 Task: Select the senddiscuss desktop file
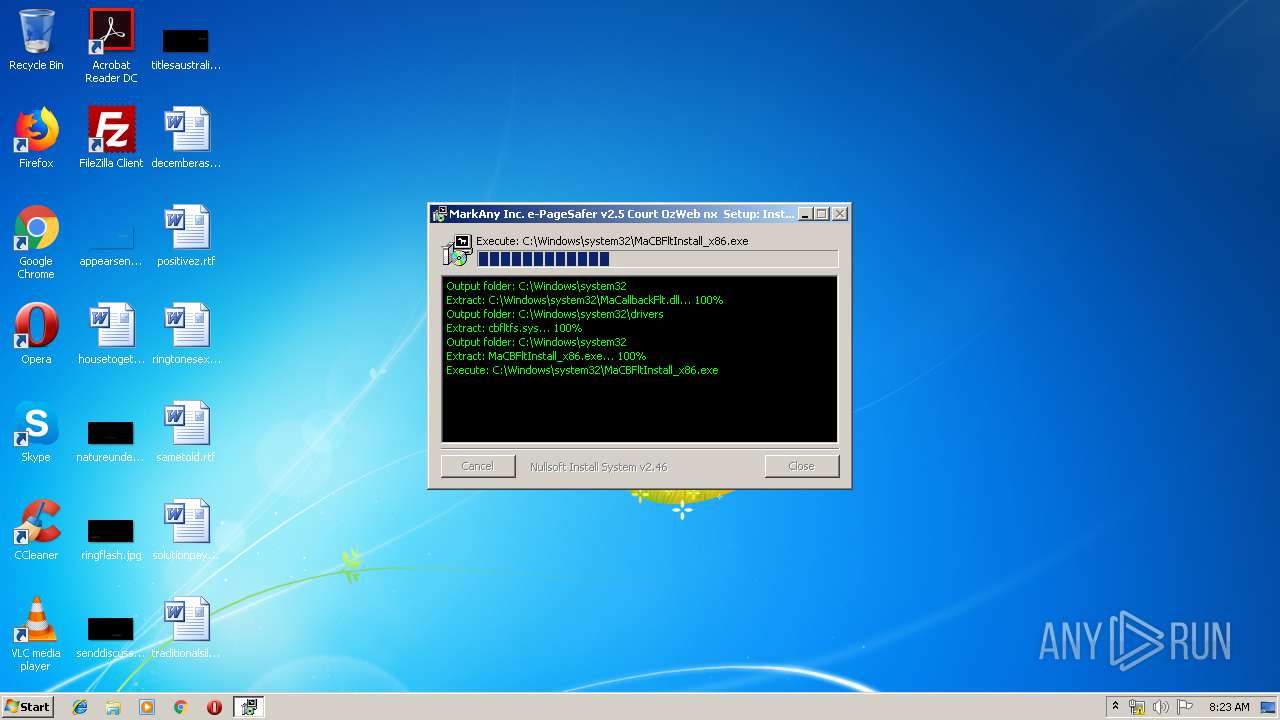111,638
